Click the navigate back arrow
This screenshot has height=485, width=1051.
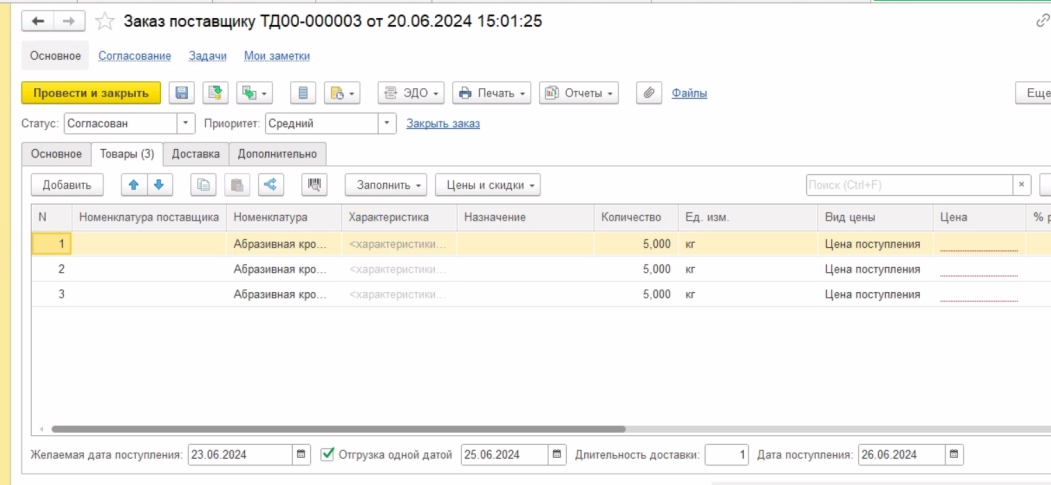tap(38, 21)
